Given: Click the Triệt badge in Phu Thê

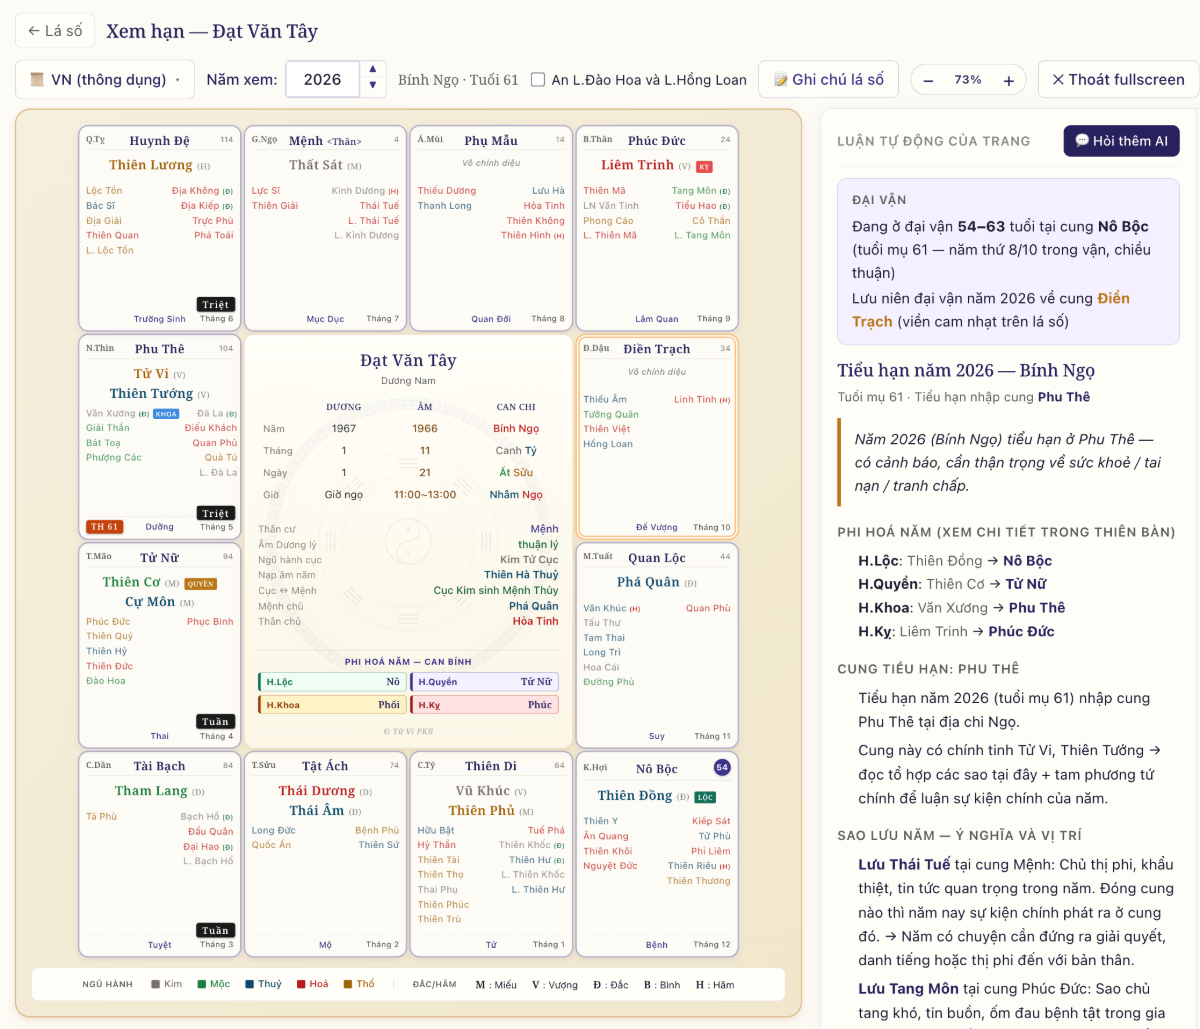Looking at the screenshot, I should [216, 513].
